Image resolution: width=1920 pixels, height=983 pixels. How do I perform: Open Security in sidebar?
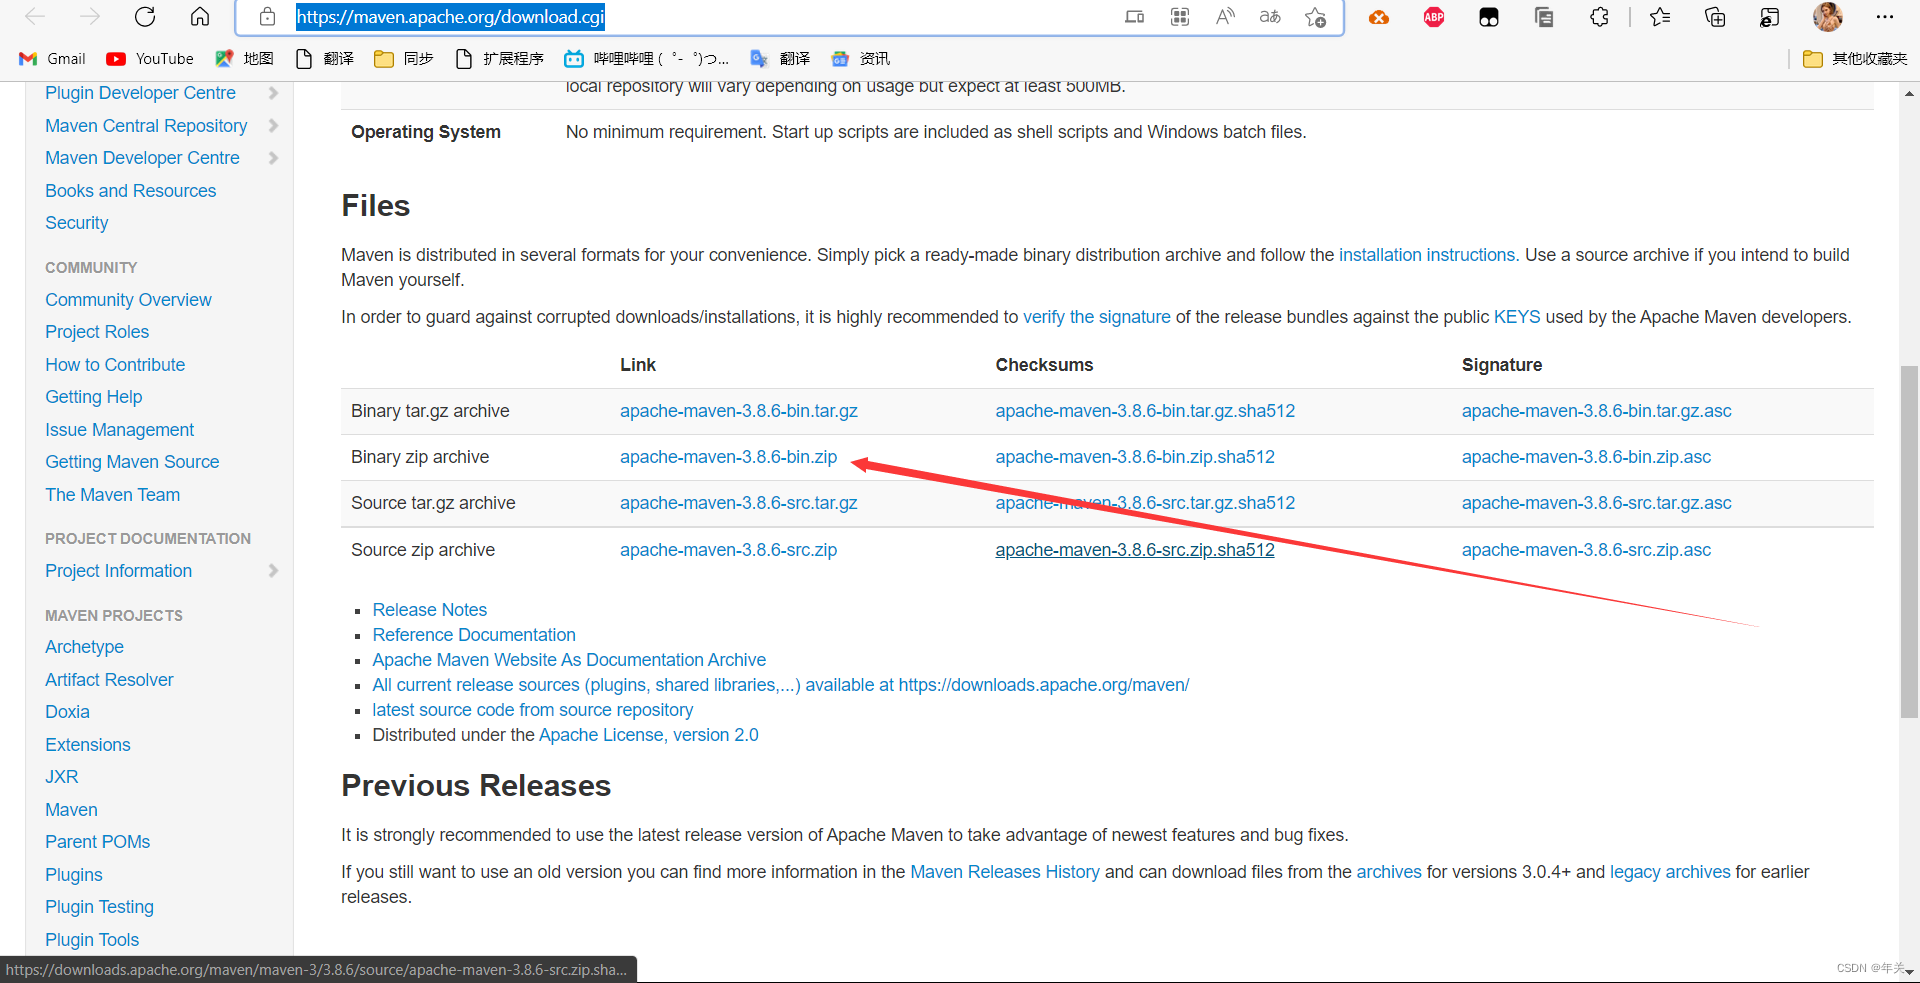coord(76,223)
